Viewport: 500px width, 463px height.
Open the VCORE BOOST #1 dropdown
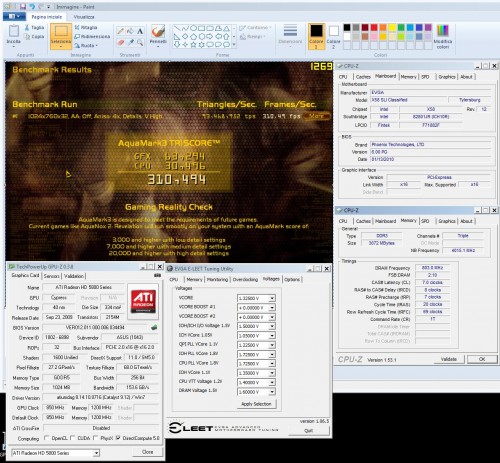[272, 307]
